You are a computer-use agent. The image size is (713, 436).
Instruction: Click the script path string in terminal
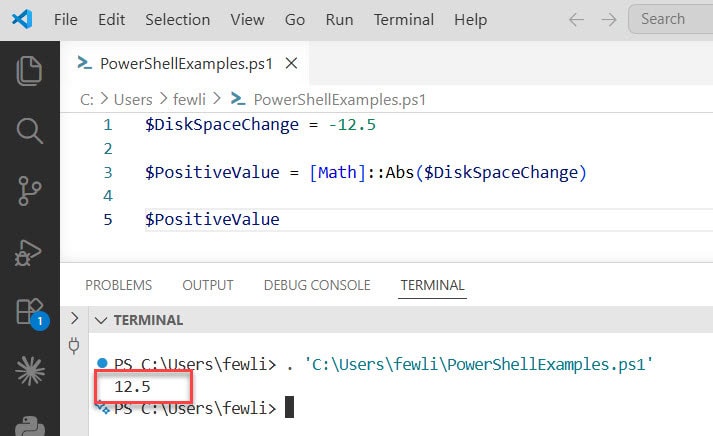[478, 365]
